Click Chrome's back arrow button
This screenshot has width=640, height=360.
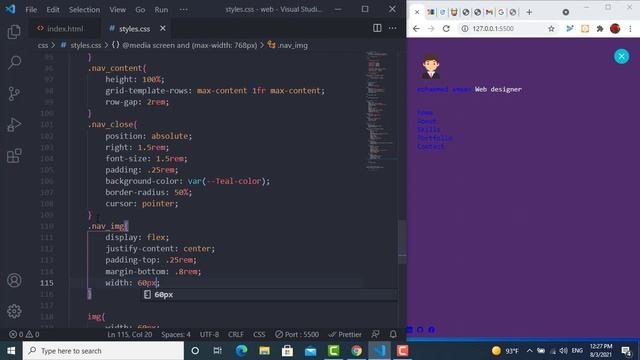coord(416,29)
